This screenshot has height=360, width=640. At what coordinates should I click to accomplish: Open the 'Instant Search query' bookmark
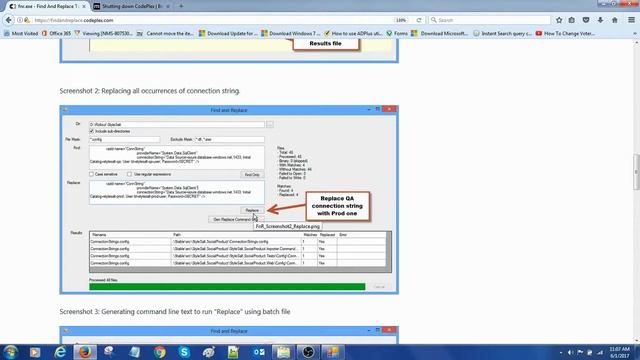[x=502, y=33]
